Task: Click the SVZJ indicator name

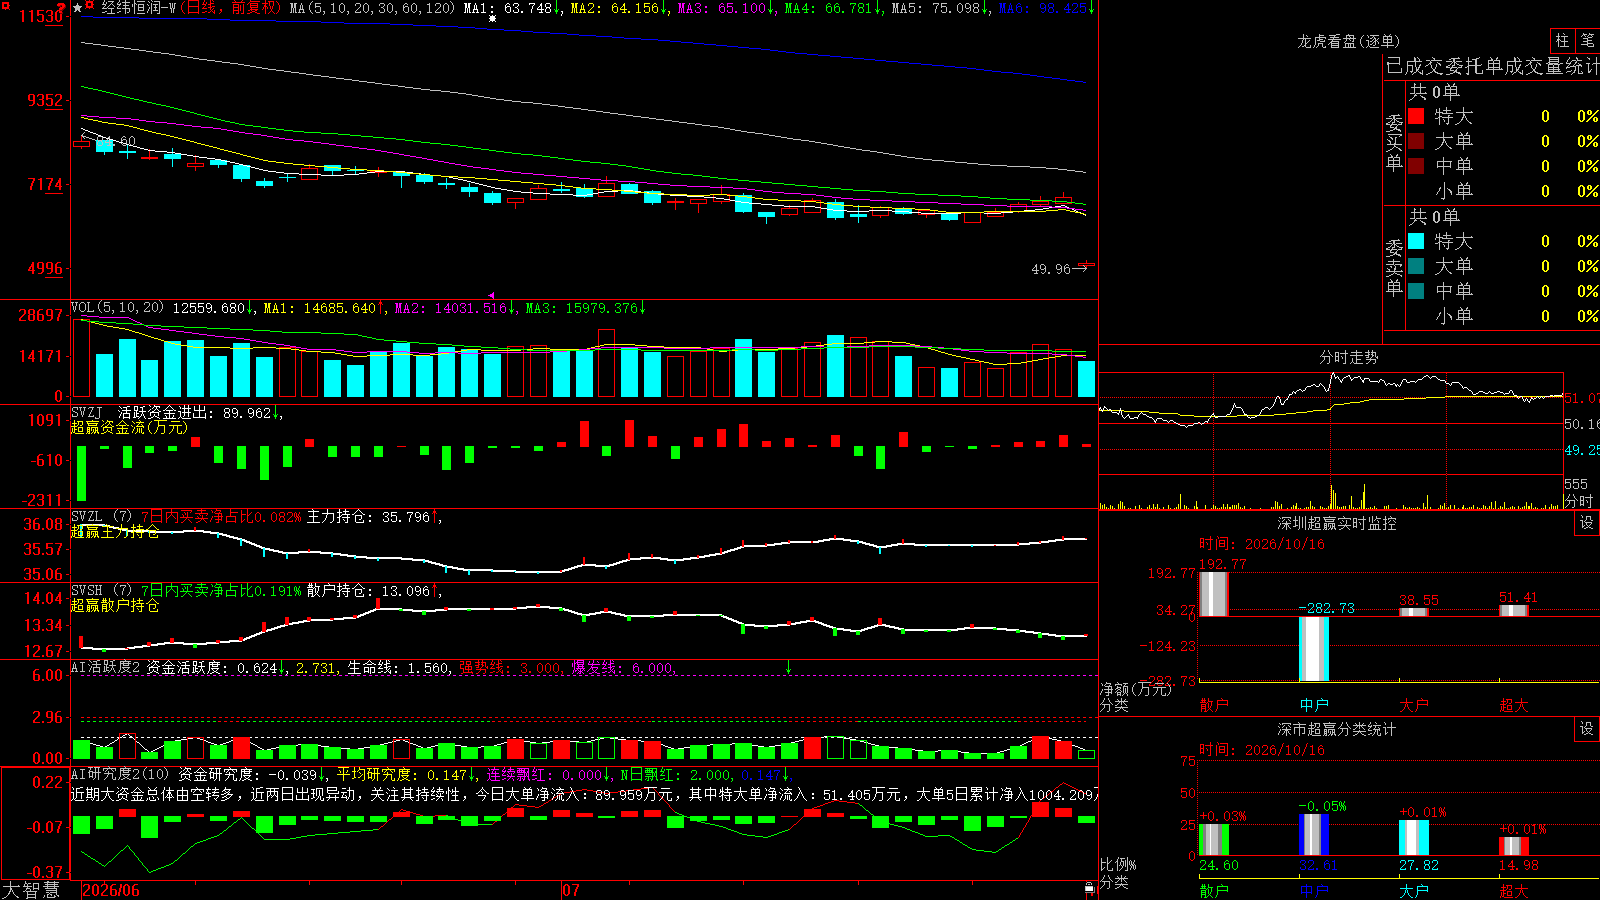Action: coord(87,412)
